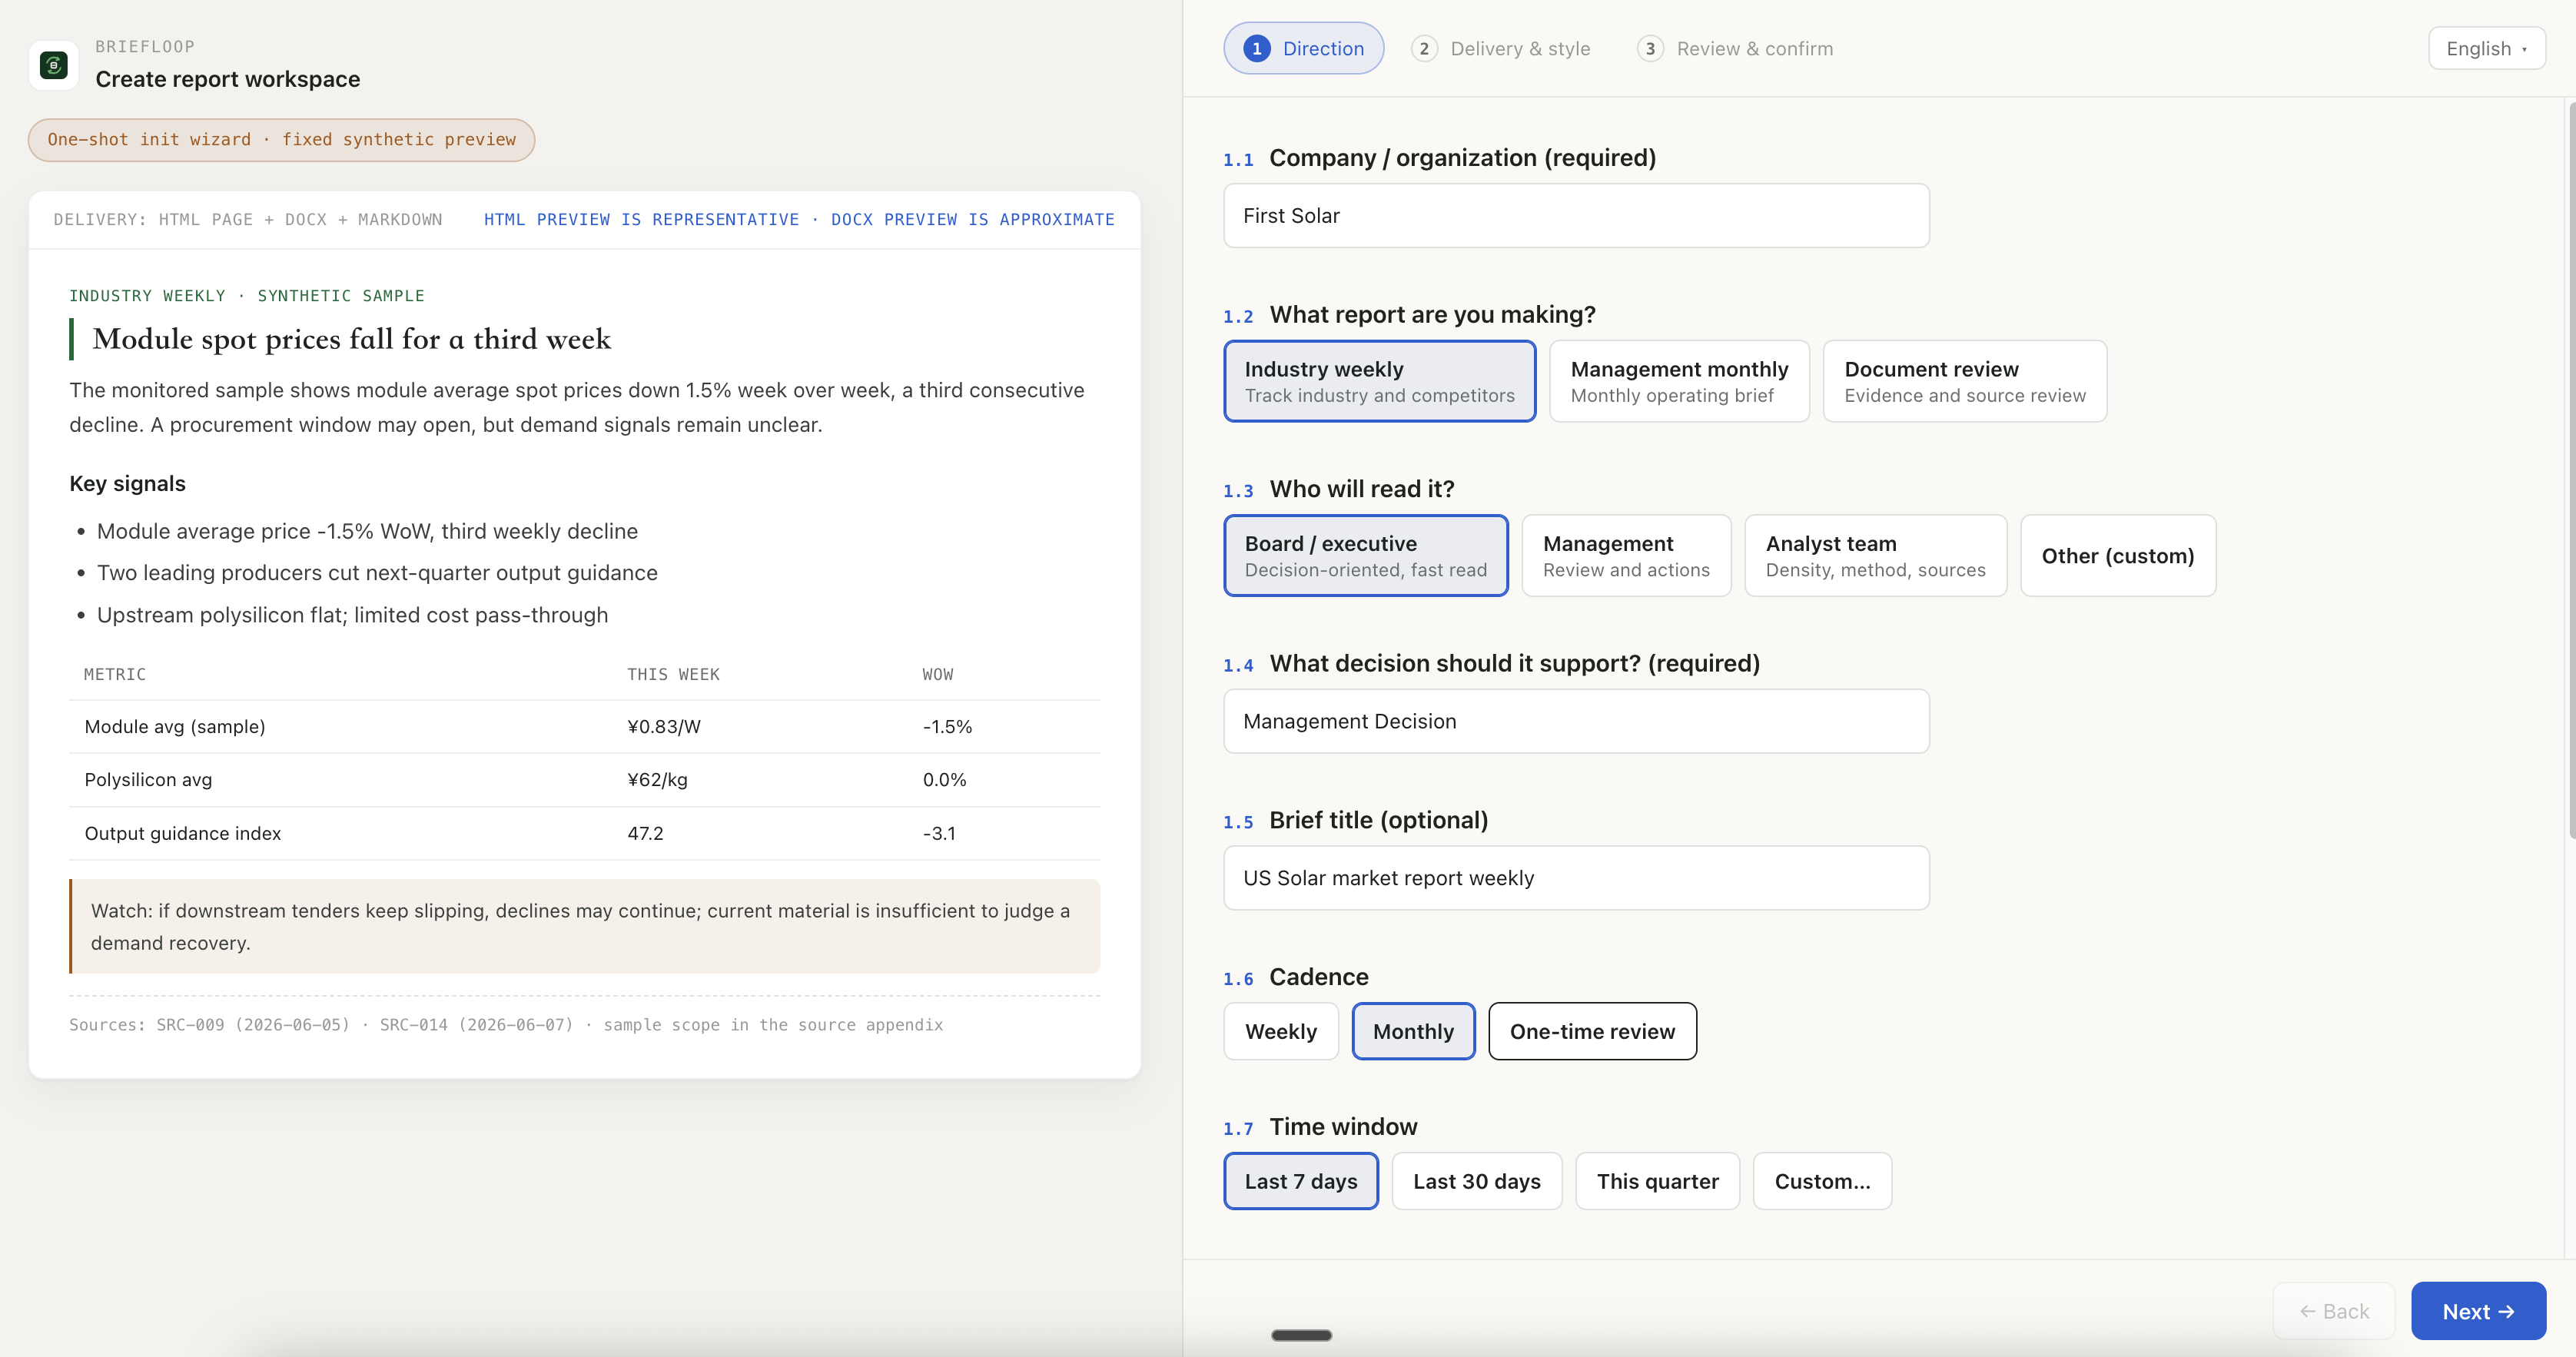This screenshot has height=1357, width=2576.
Task: Open the English language dropdown
Action: [2486, 48]
